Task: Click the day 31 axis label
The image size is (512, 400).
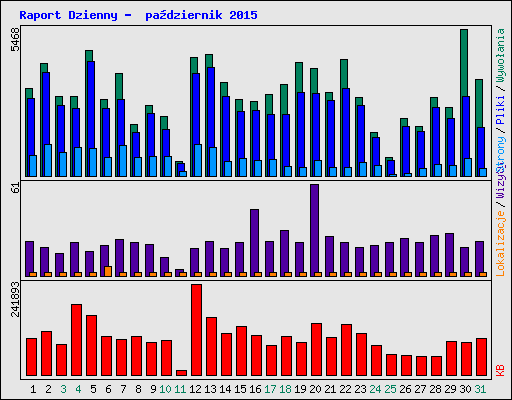Action: 480,389
